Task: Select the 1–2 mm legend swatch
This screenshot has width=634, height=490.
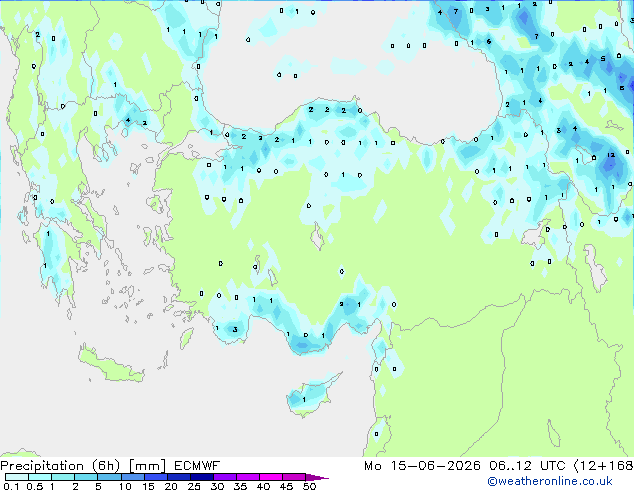Action: (63, 477)
